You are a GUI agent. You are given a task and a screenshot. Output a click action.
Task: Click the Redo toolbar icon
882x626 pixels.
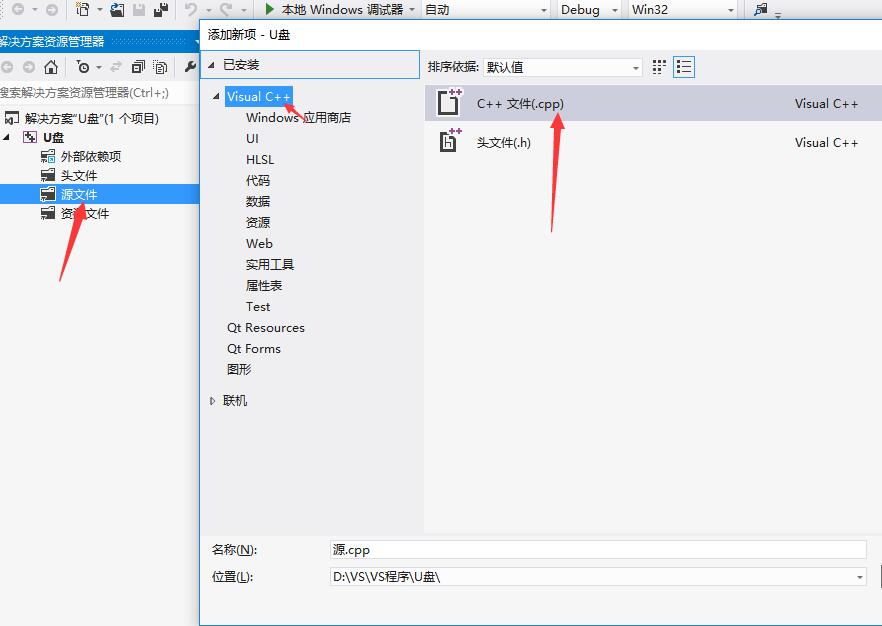point(224,10)
